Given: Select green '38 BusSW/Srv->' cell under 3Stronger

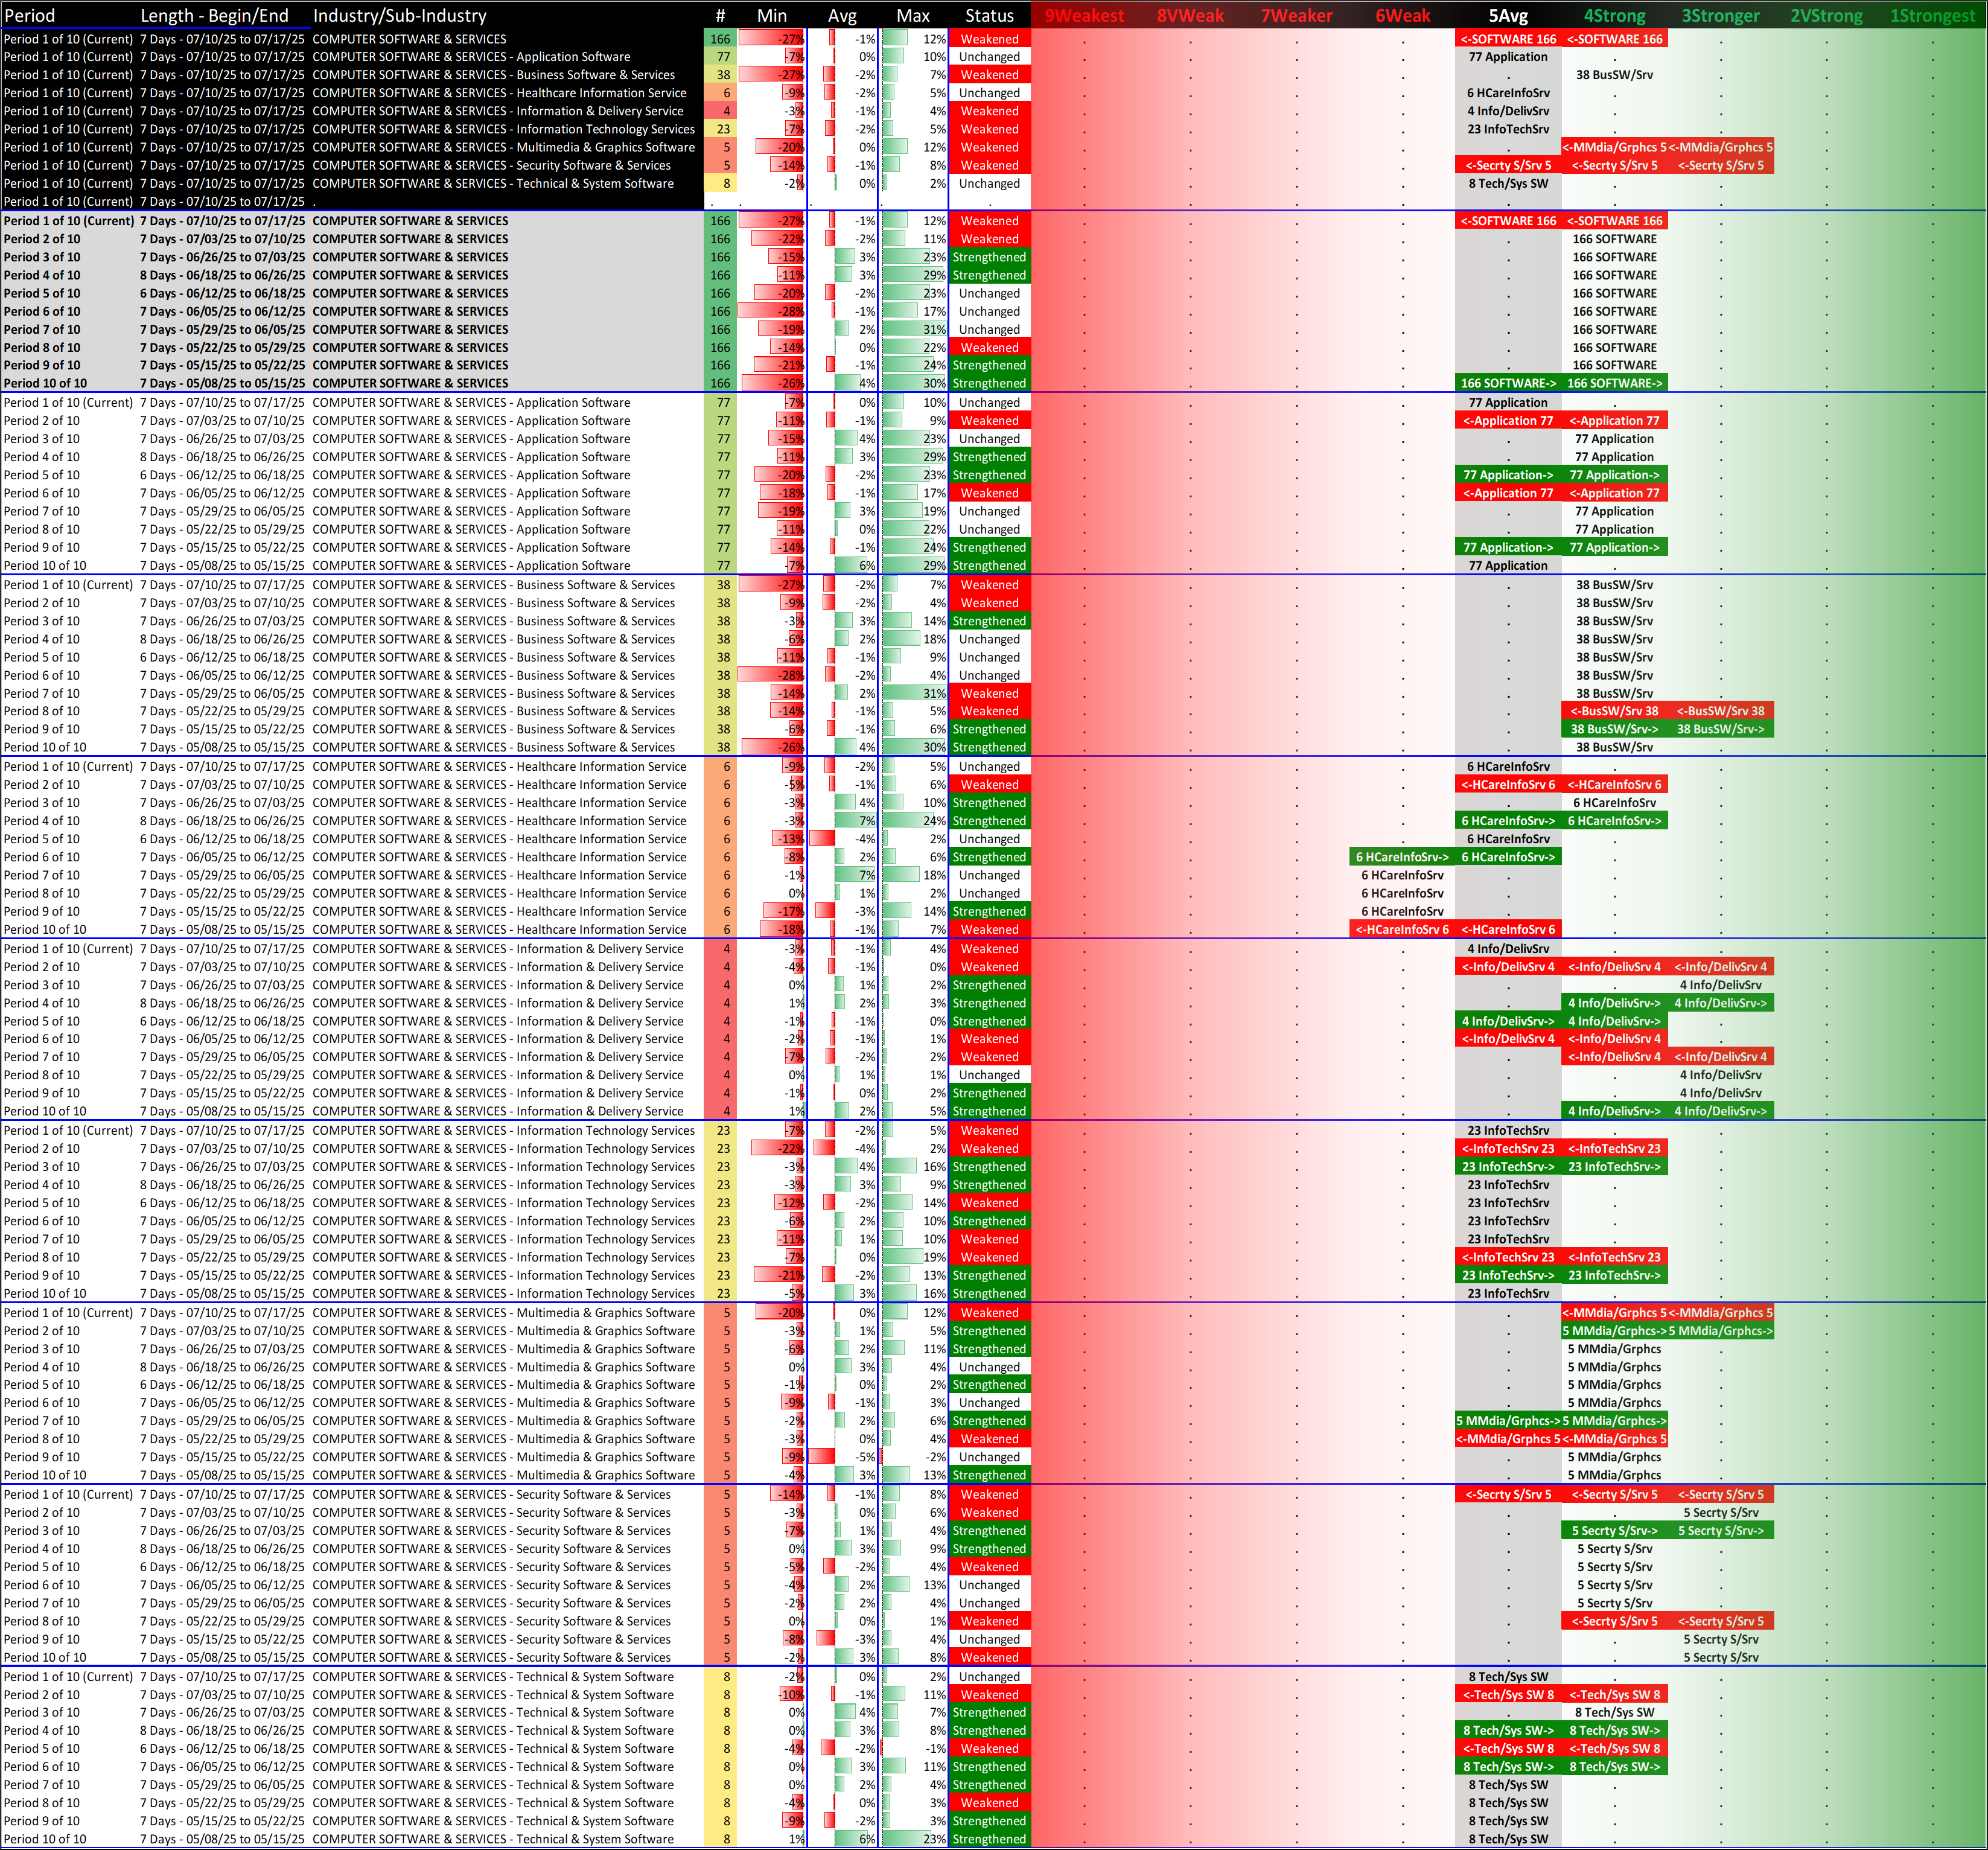Looking at the screenshot, I should [x=1720, y=729].
